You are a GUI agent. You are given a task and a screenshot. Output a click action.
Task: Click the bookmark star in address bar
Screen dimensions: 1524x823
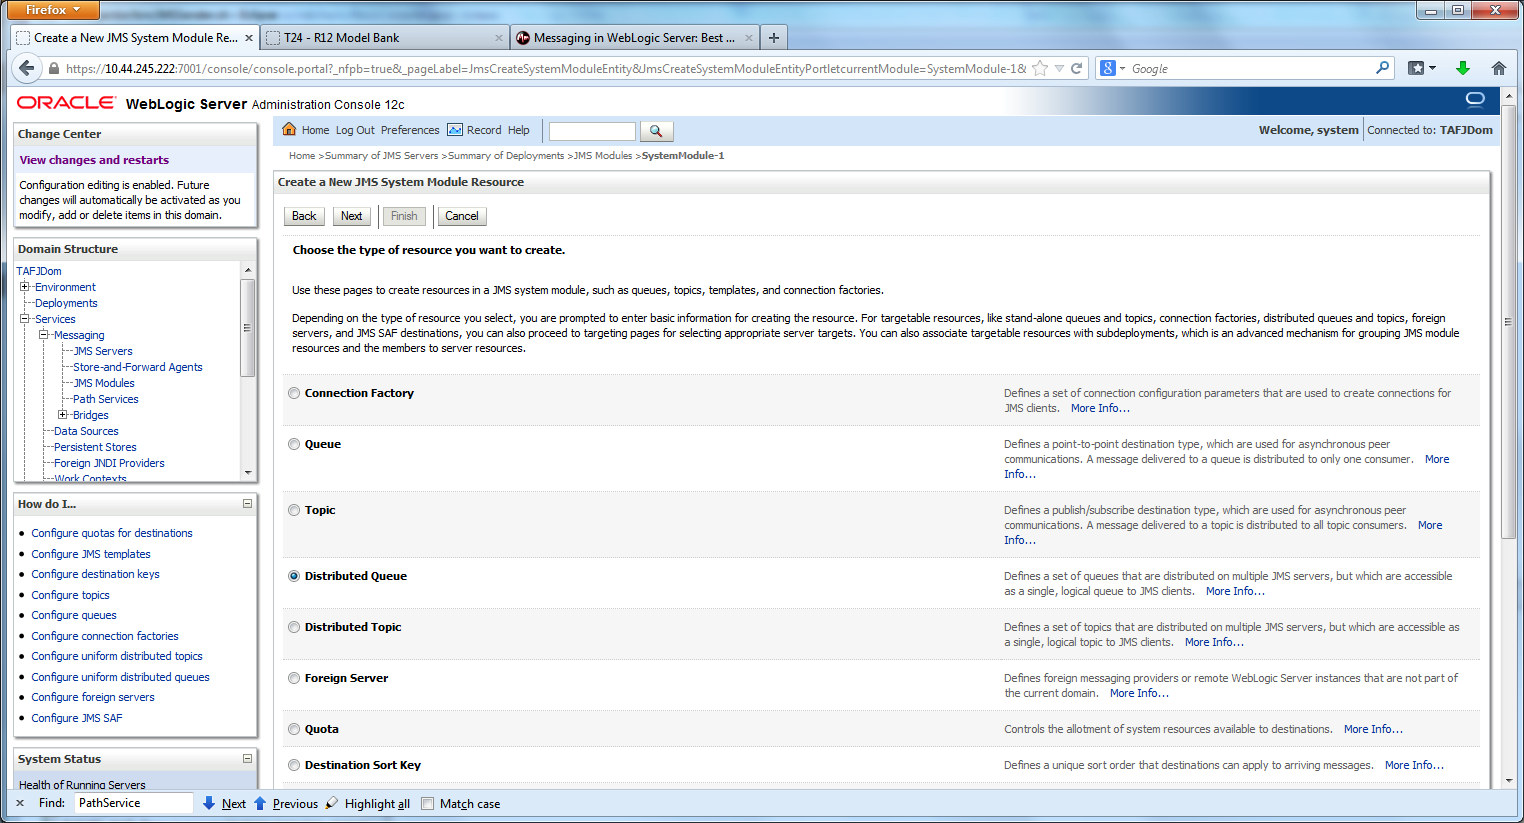[x=1040, y=68]
